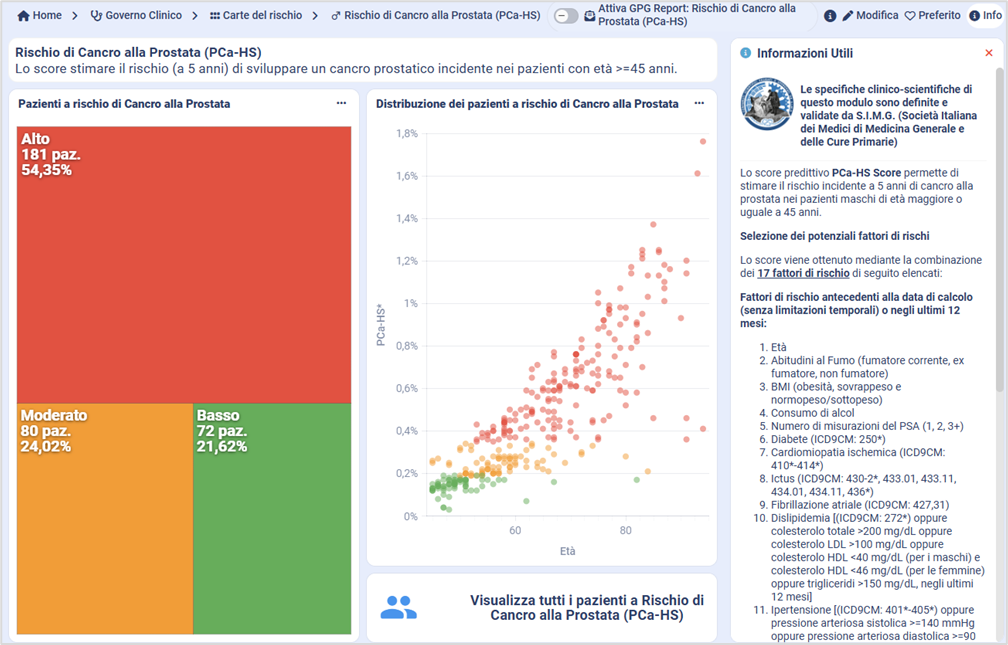The height and width of the screenshot is (645, 1008).
Task: Click the dark info circle icon left of Modifica
Action: pos(830,16)
